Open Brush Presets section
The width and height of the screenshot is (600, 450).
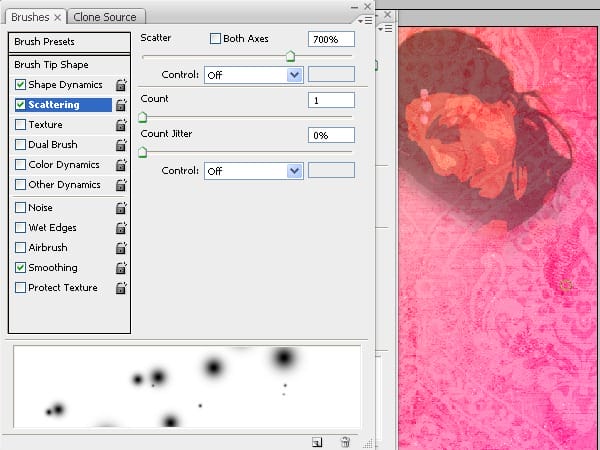[69, 42]
